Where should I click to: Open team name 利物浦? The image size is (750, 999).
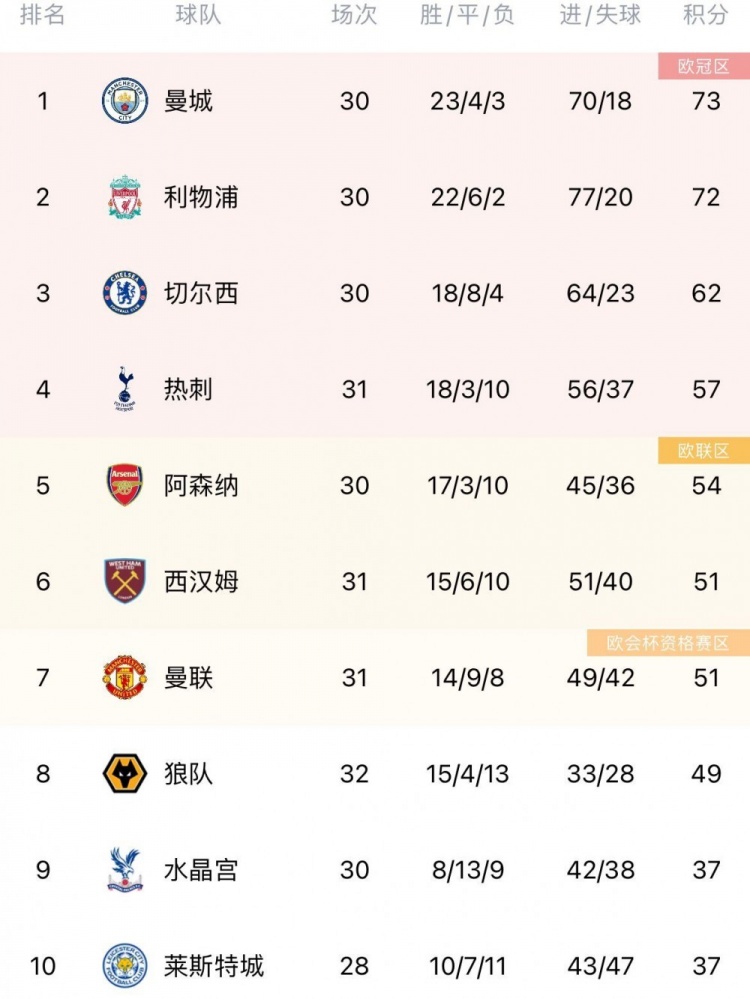pos(201,197)
